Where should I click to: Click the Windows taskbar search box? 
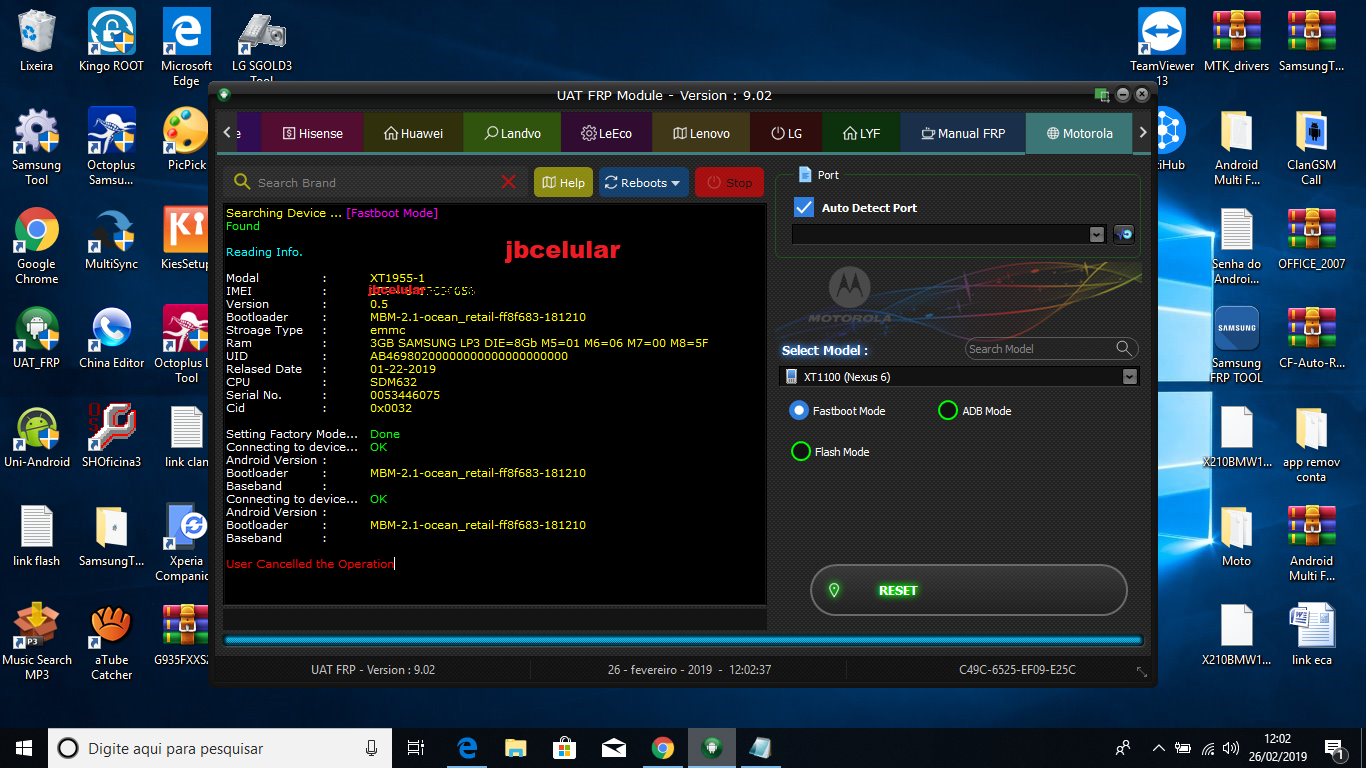(220, 748)
